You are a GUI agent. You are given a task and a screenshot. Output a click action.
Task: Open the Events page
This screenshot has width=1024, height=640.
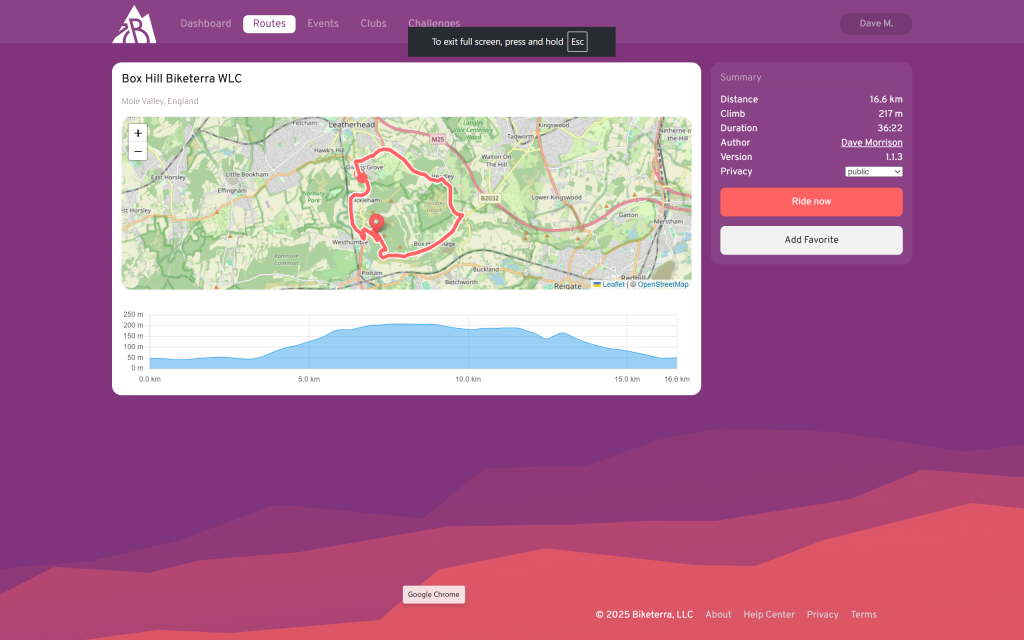(x=322, y=24)
